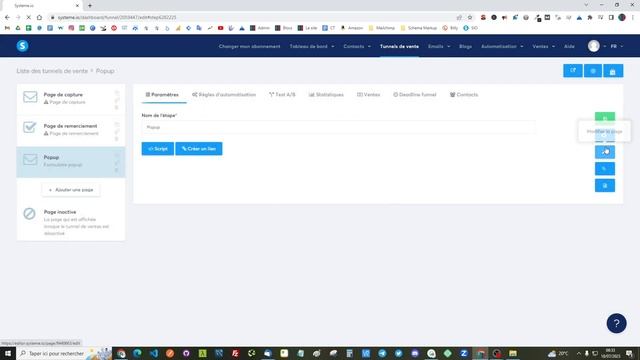Open Tunnels de vente menu item
640x360 pixels.
point(399,47)
